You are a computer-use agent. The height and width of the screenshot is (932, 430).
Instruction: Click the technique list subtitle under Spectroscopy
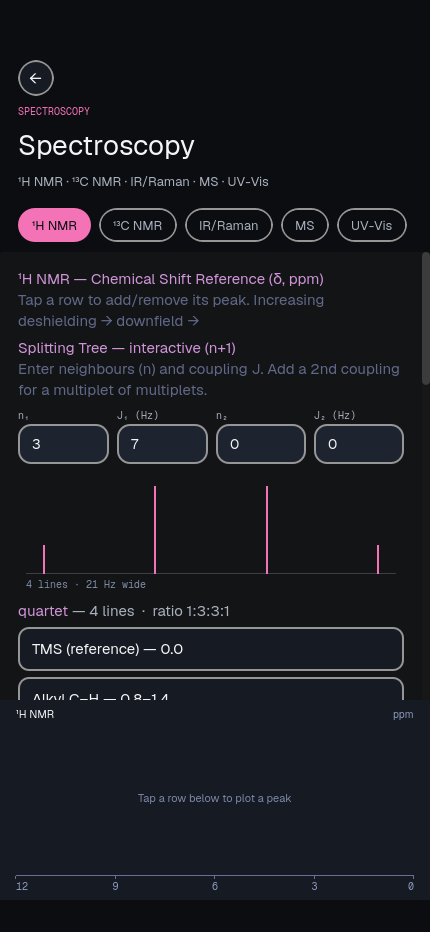pos(143,182)
